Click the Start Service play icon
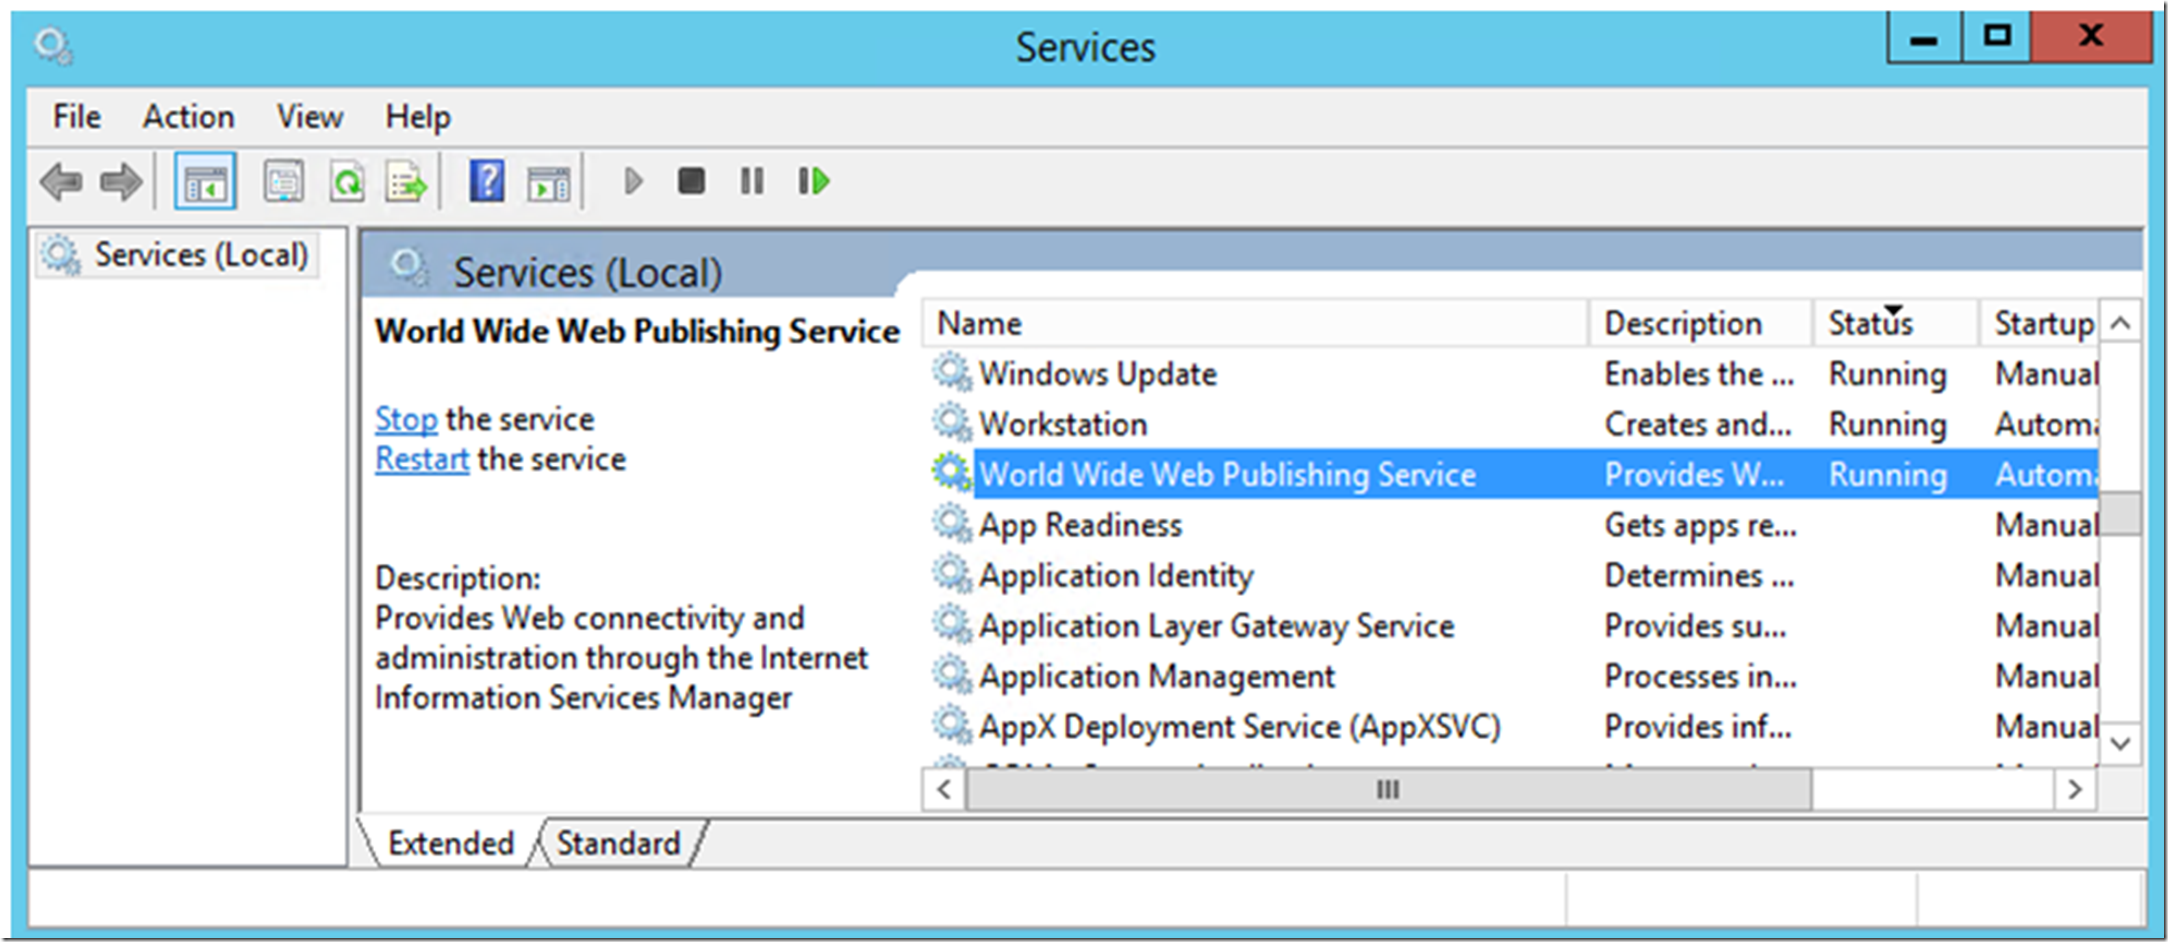Image resolution: width=2168 pixels, height=942 pixels. coord(632,182)
